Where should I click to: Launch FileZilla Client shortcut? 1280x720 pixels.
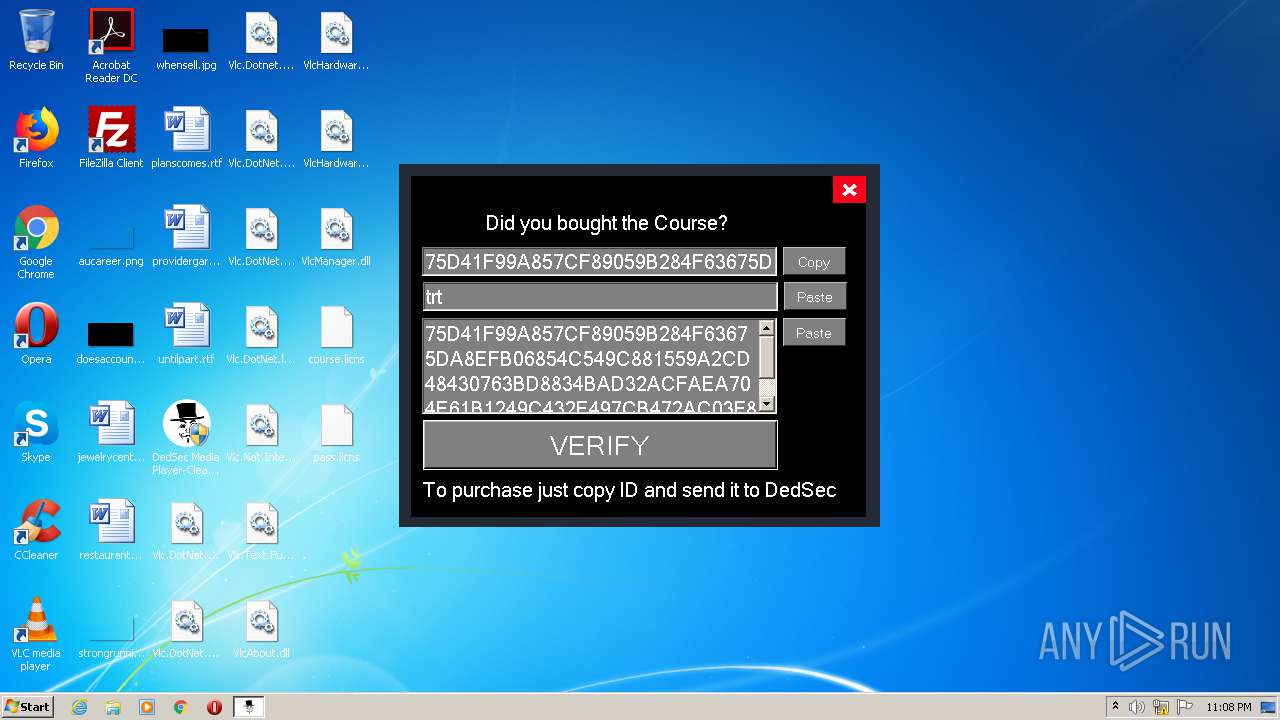(111, 138)
